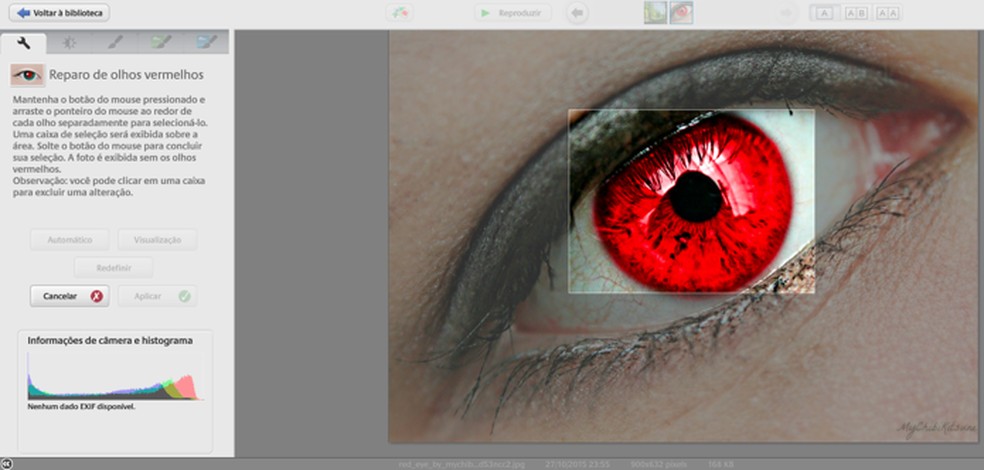The image size is (984, 470).
Task: Click the black pupil of the eye
Action: click(x=695, y=196)
